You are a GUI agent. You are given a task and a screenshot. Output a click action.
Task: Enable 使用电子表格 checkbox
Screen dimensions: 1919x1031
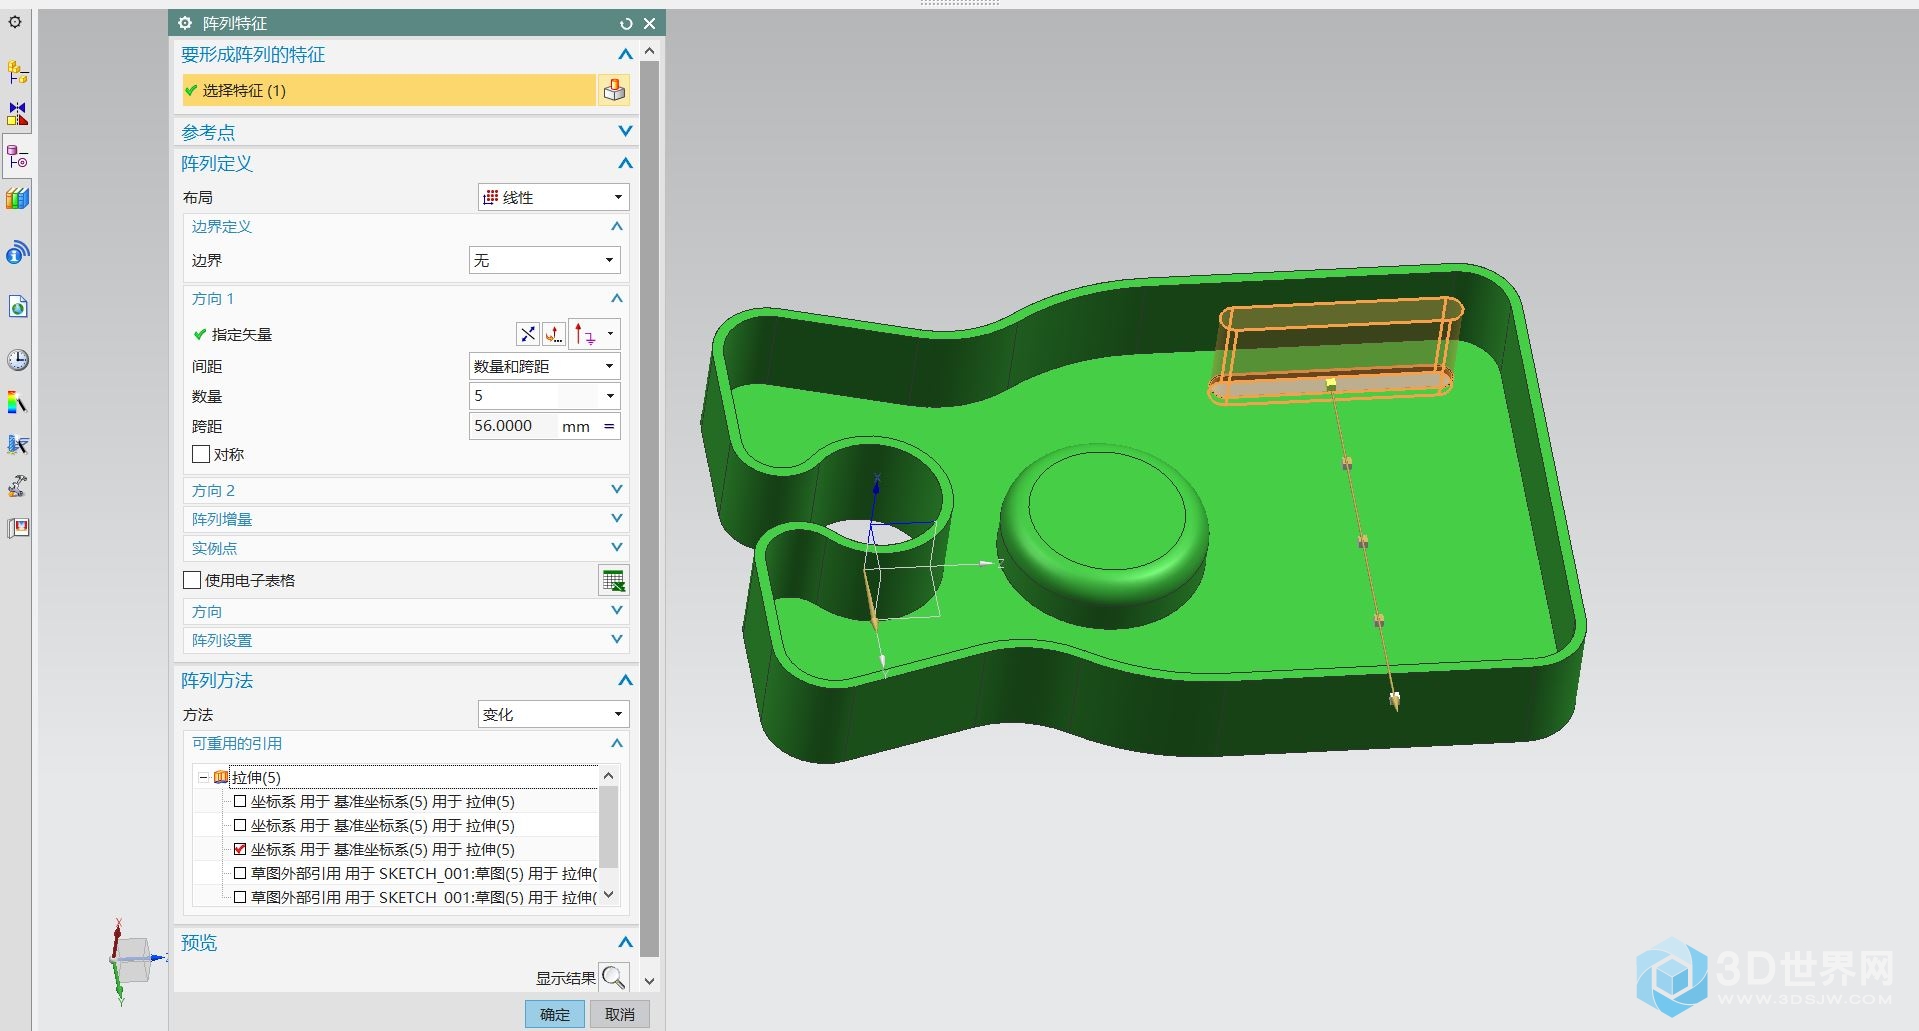point(193,580)
